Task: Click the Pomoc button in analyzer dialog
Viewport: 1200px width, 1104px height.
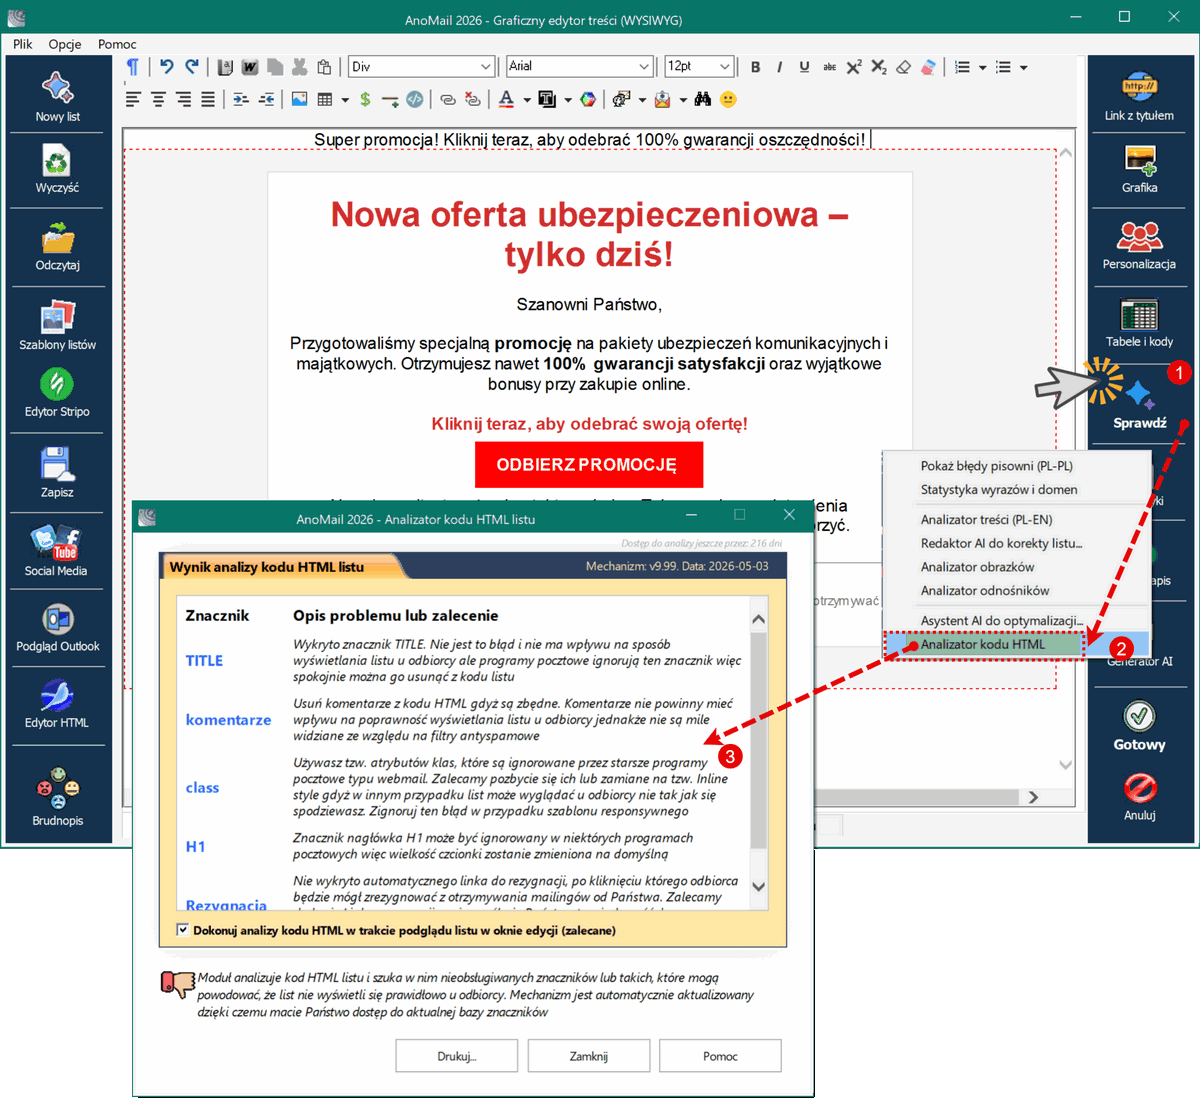Action: [720, 1056]
